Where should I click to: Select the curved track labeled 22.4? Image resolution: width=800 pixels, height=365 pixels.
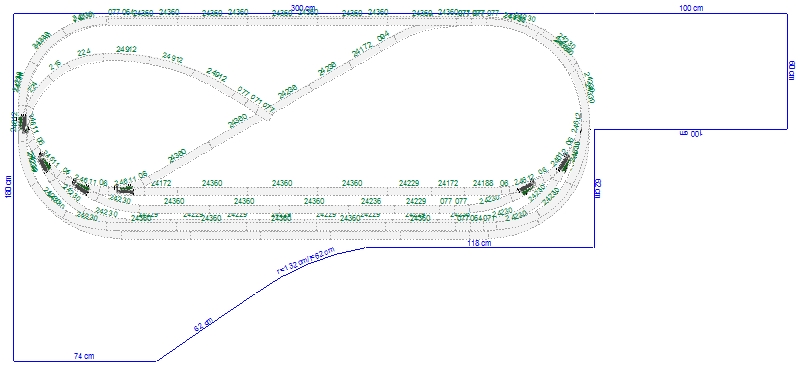(x=84, y=52)
